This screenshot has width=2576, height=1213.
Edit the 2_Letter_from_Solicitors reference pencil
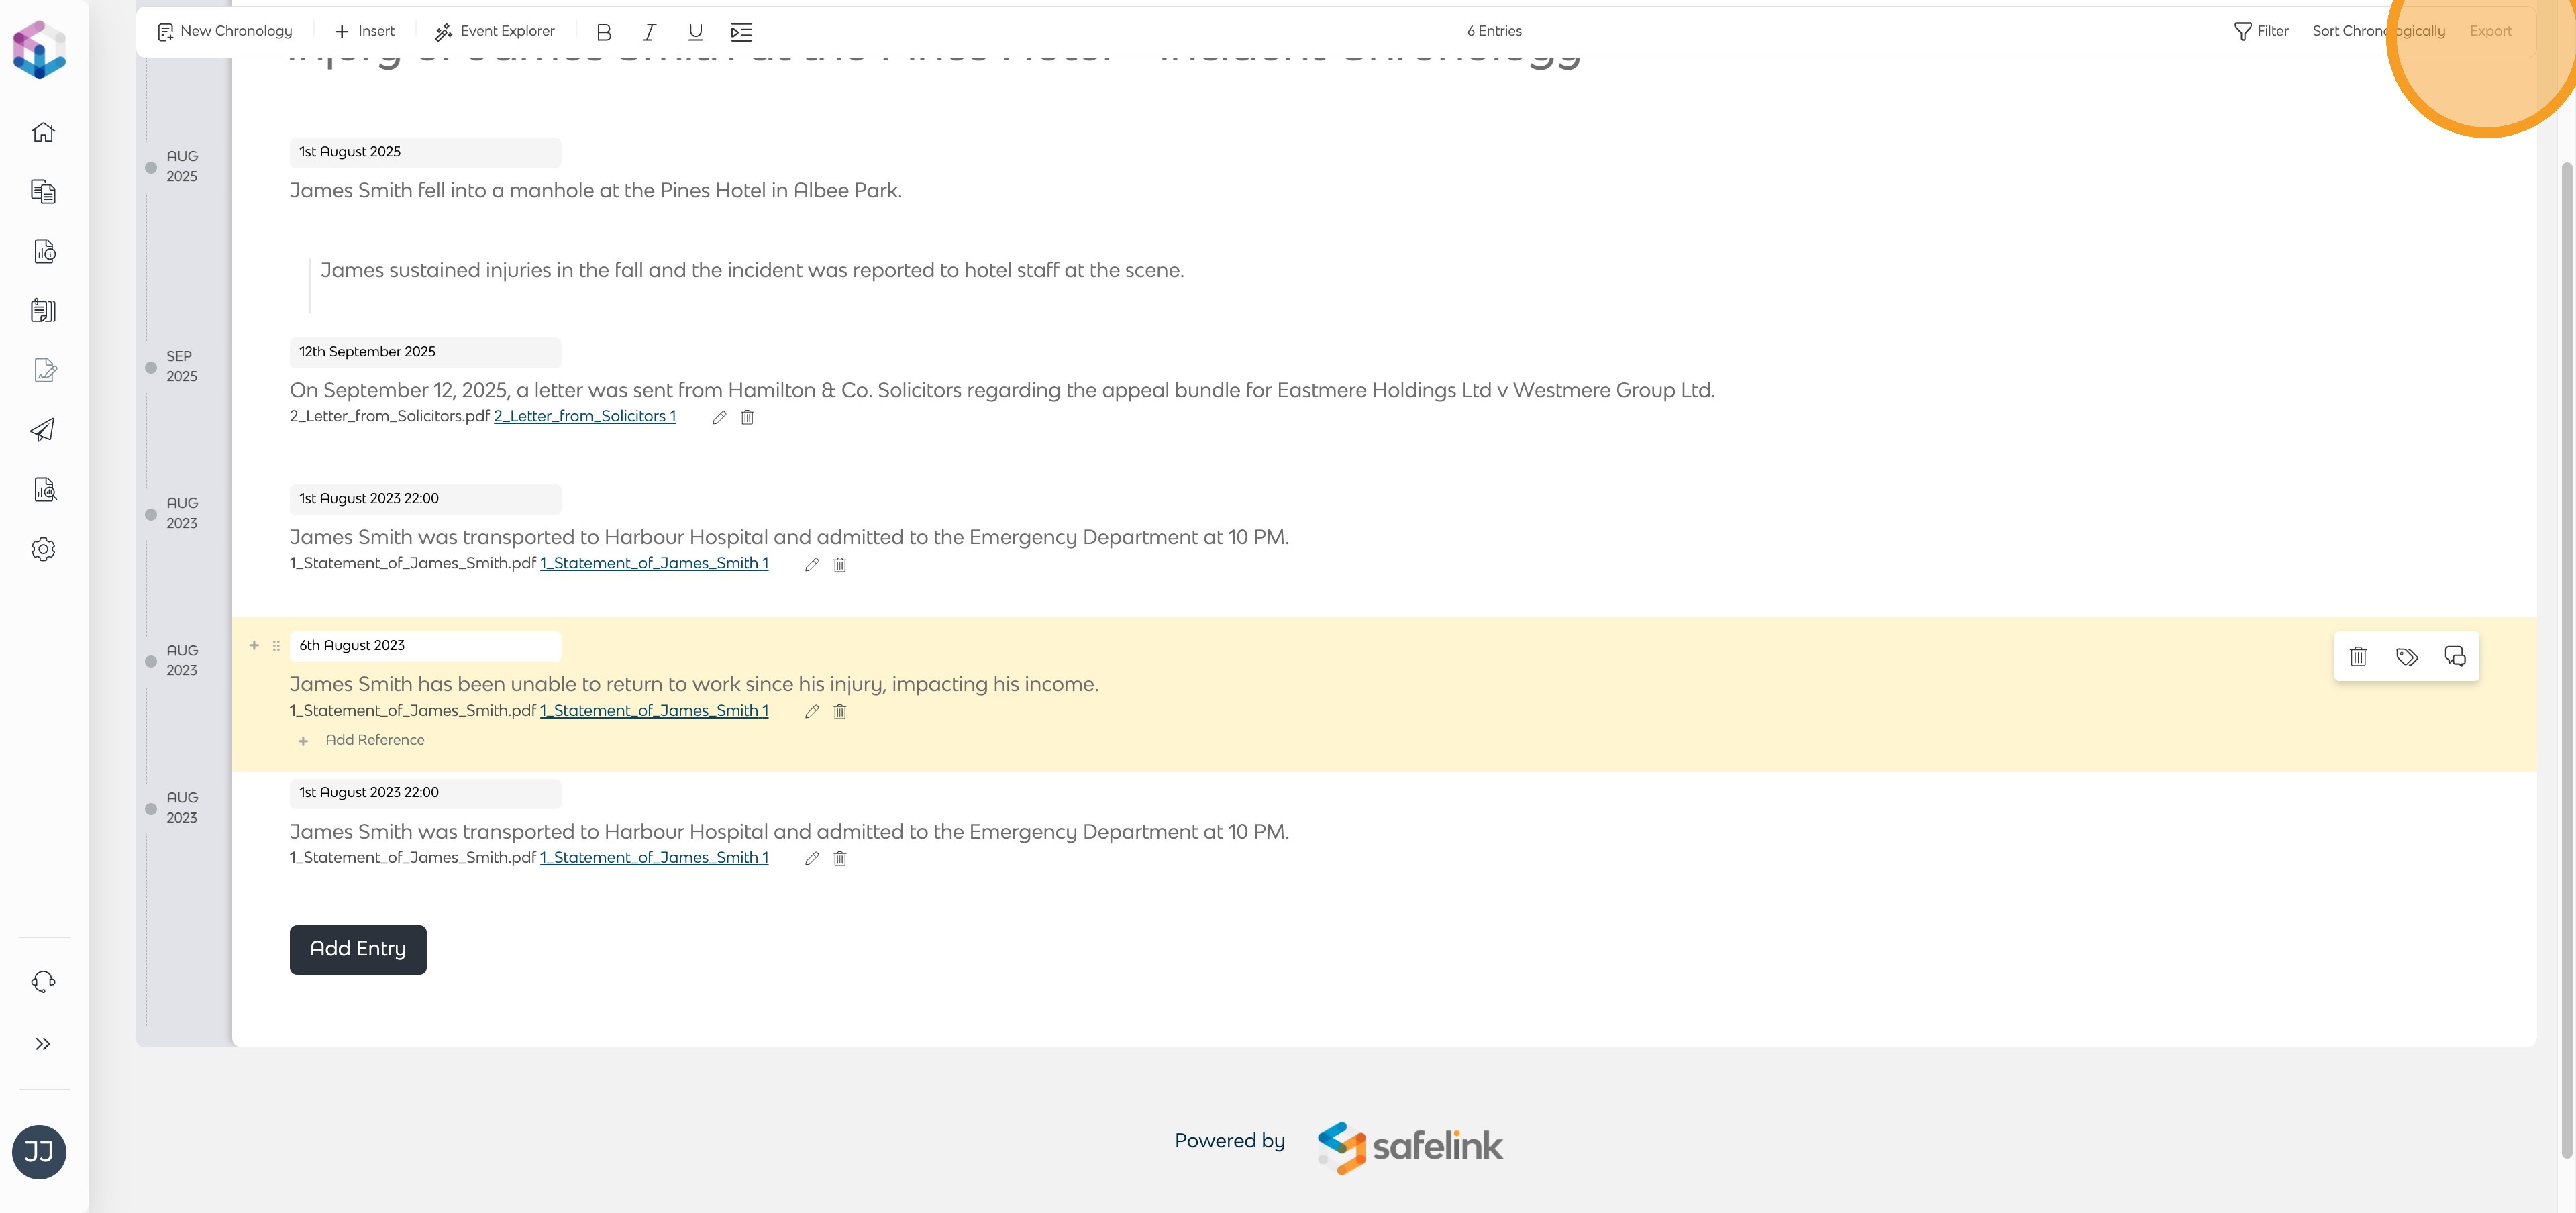pyautogui.click(x=719, y=417)
